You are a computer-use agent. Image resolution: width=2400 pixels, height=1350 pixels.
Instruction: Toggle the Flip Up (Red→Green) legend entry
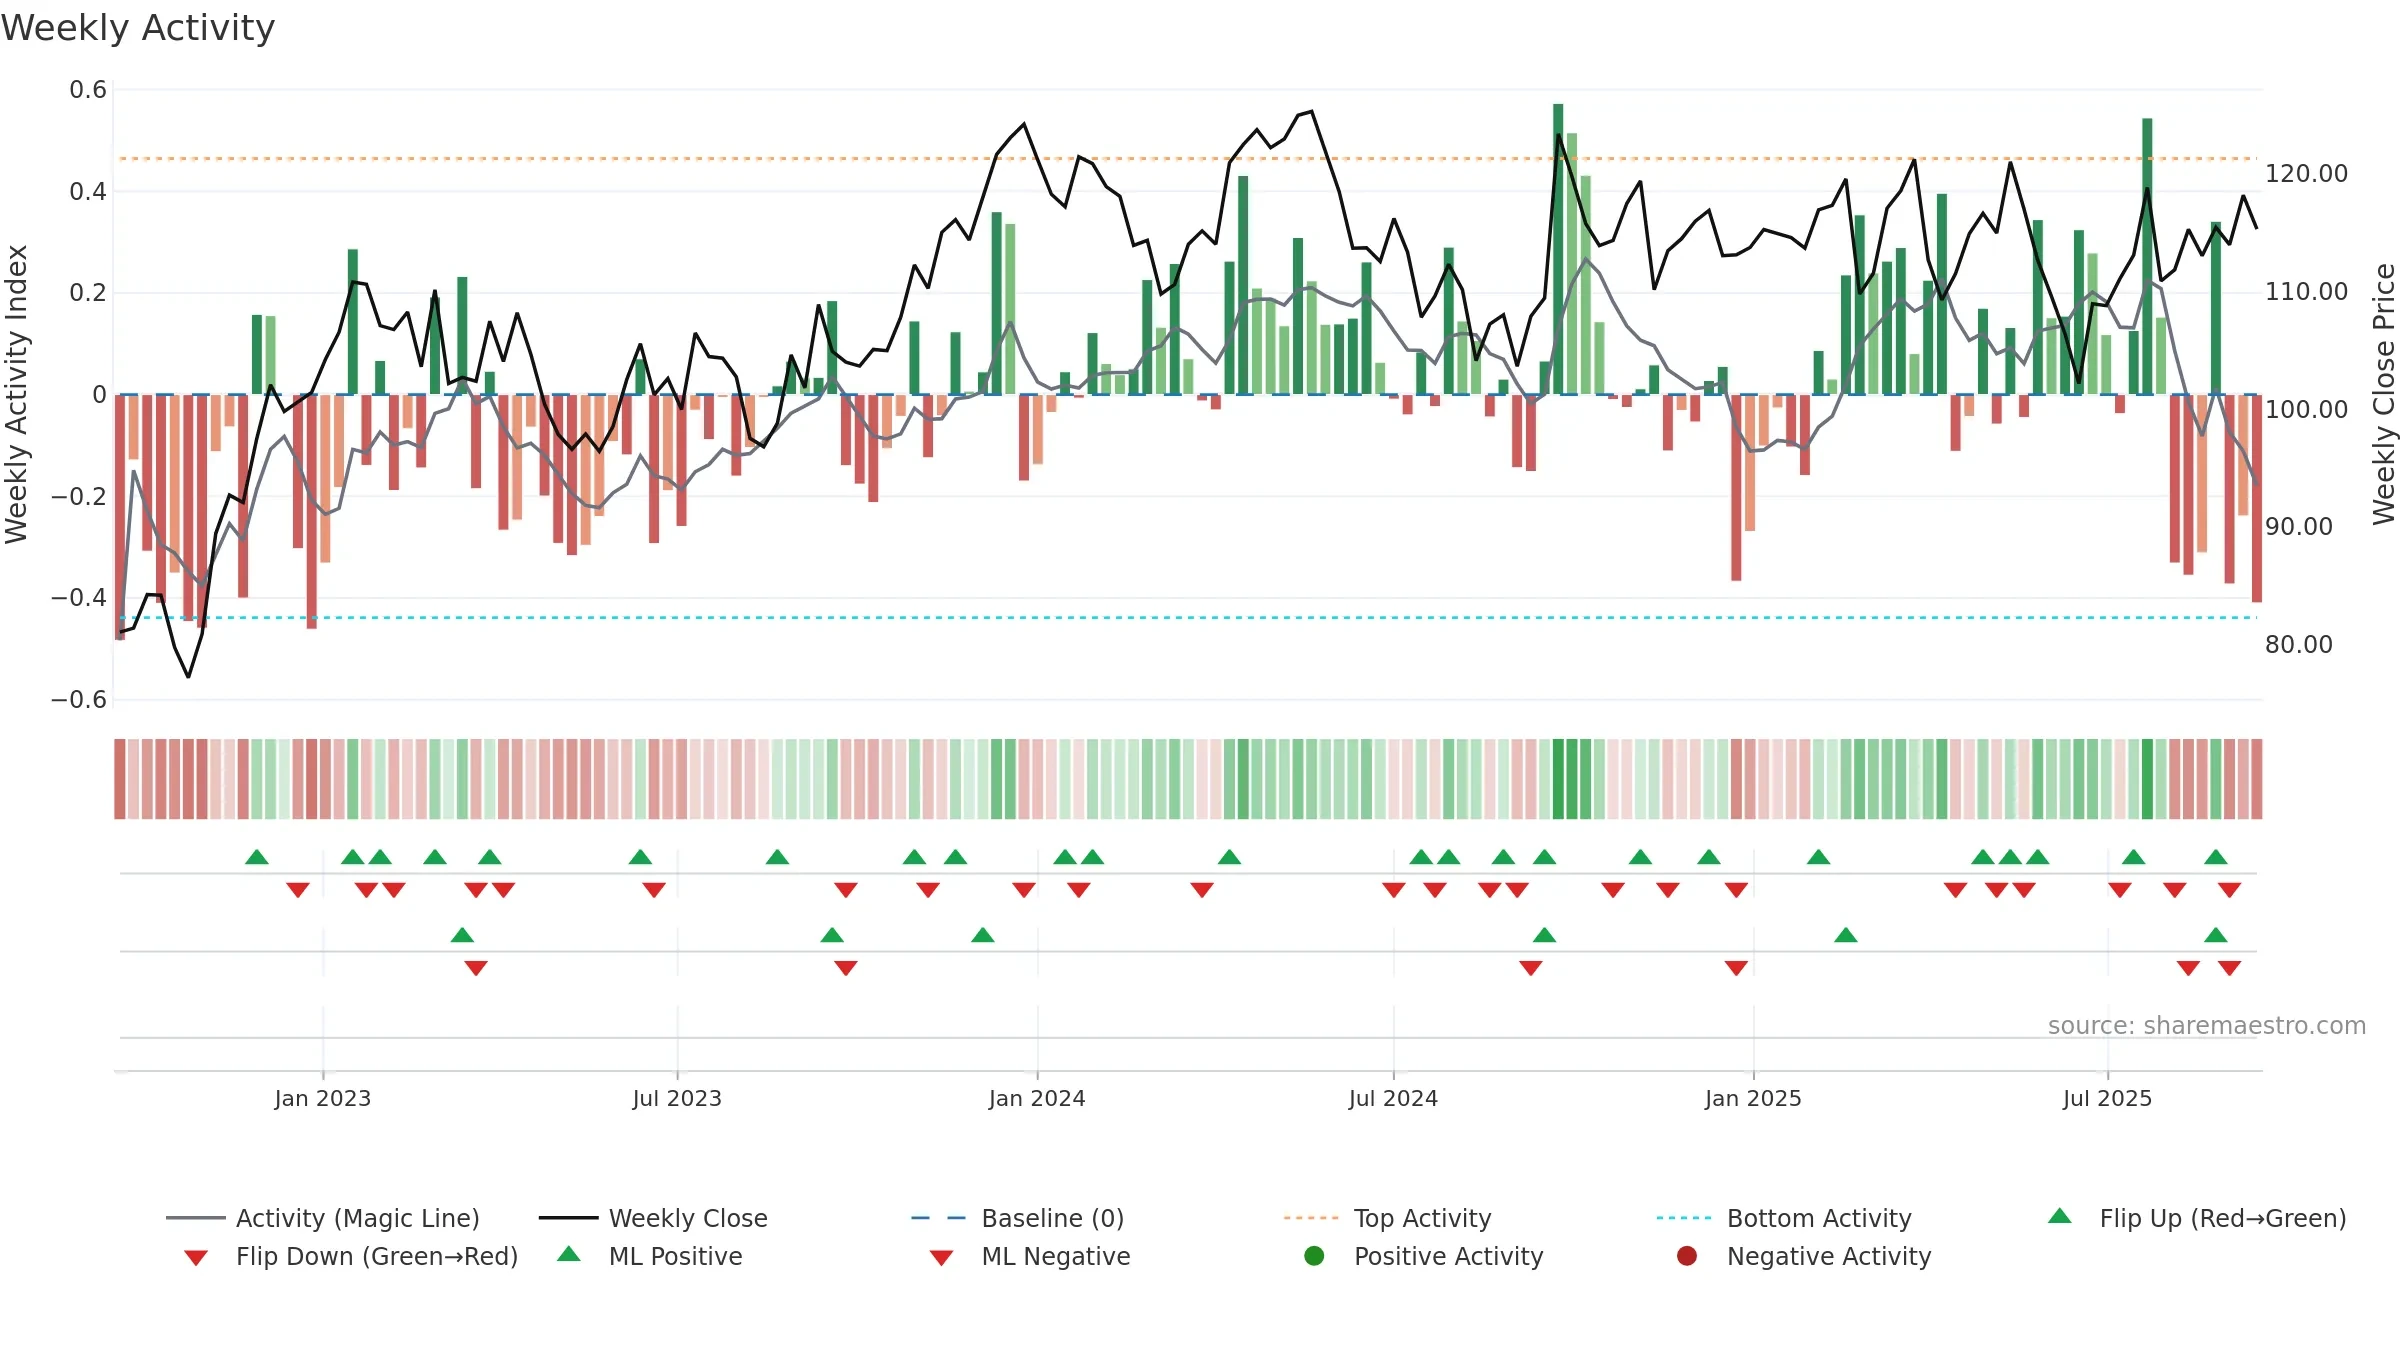click(2196, 1218)
